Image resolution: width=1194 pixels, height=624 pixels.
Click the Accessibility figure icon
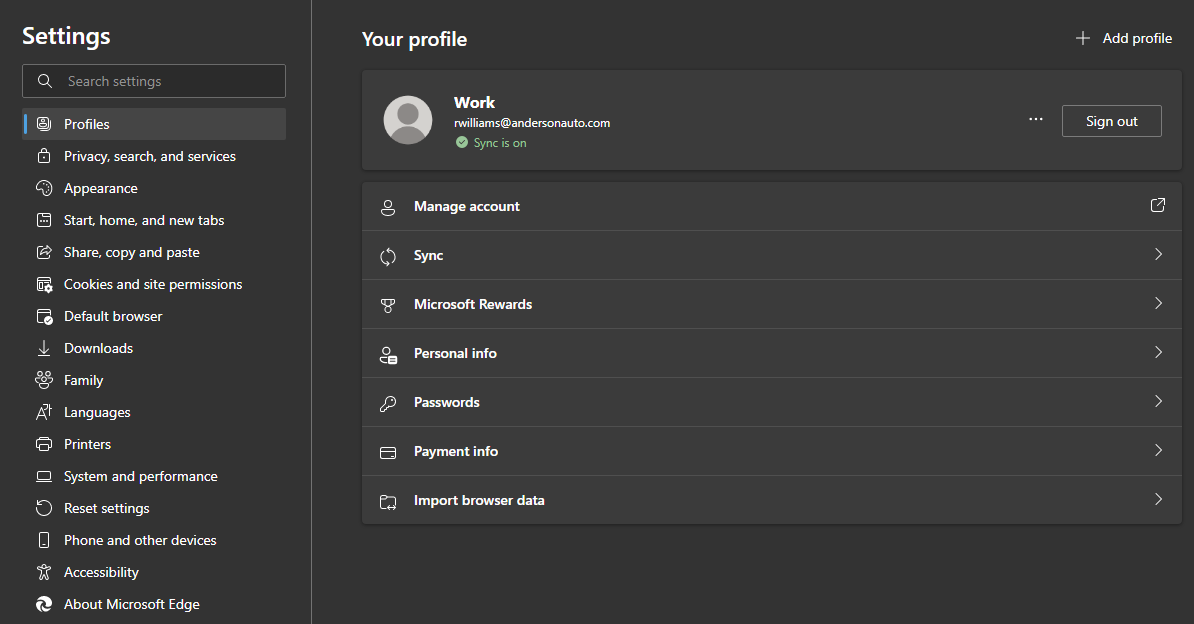pyautogui.click(x=44, y=571)
